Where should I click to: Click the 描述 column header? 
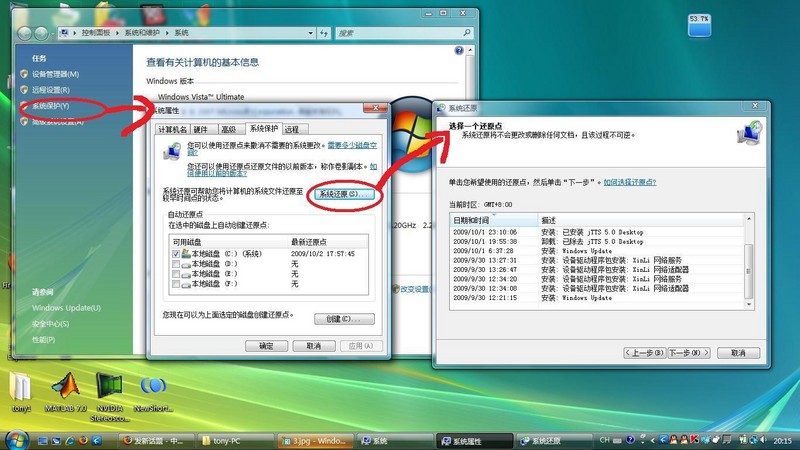click(641, 220)
